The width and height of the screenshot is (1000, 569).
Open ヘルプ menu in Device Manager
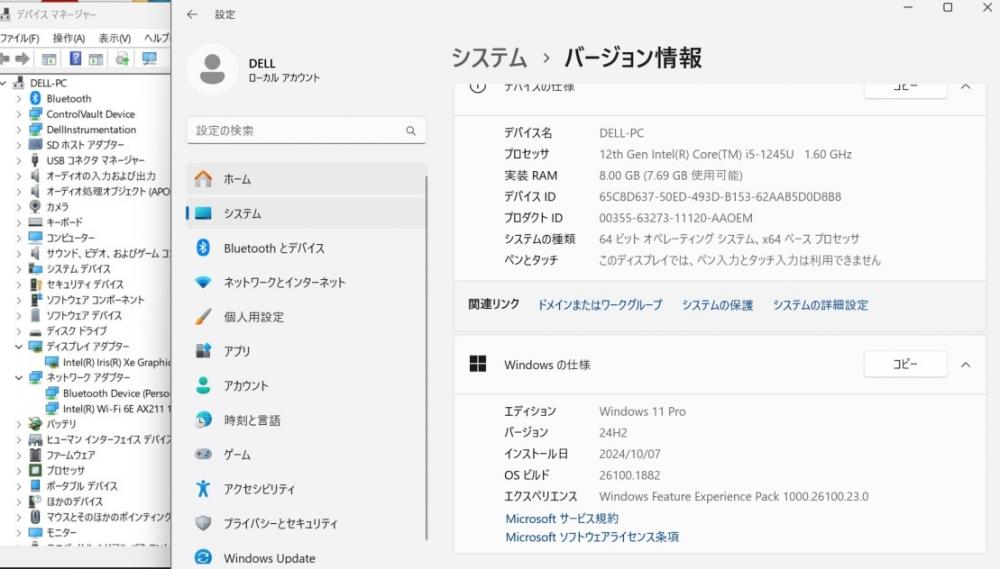point(157,38)
